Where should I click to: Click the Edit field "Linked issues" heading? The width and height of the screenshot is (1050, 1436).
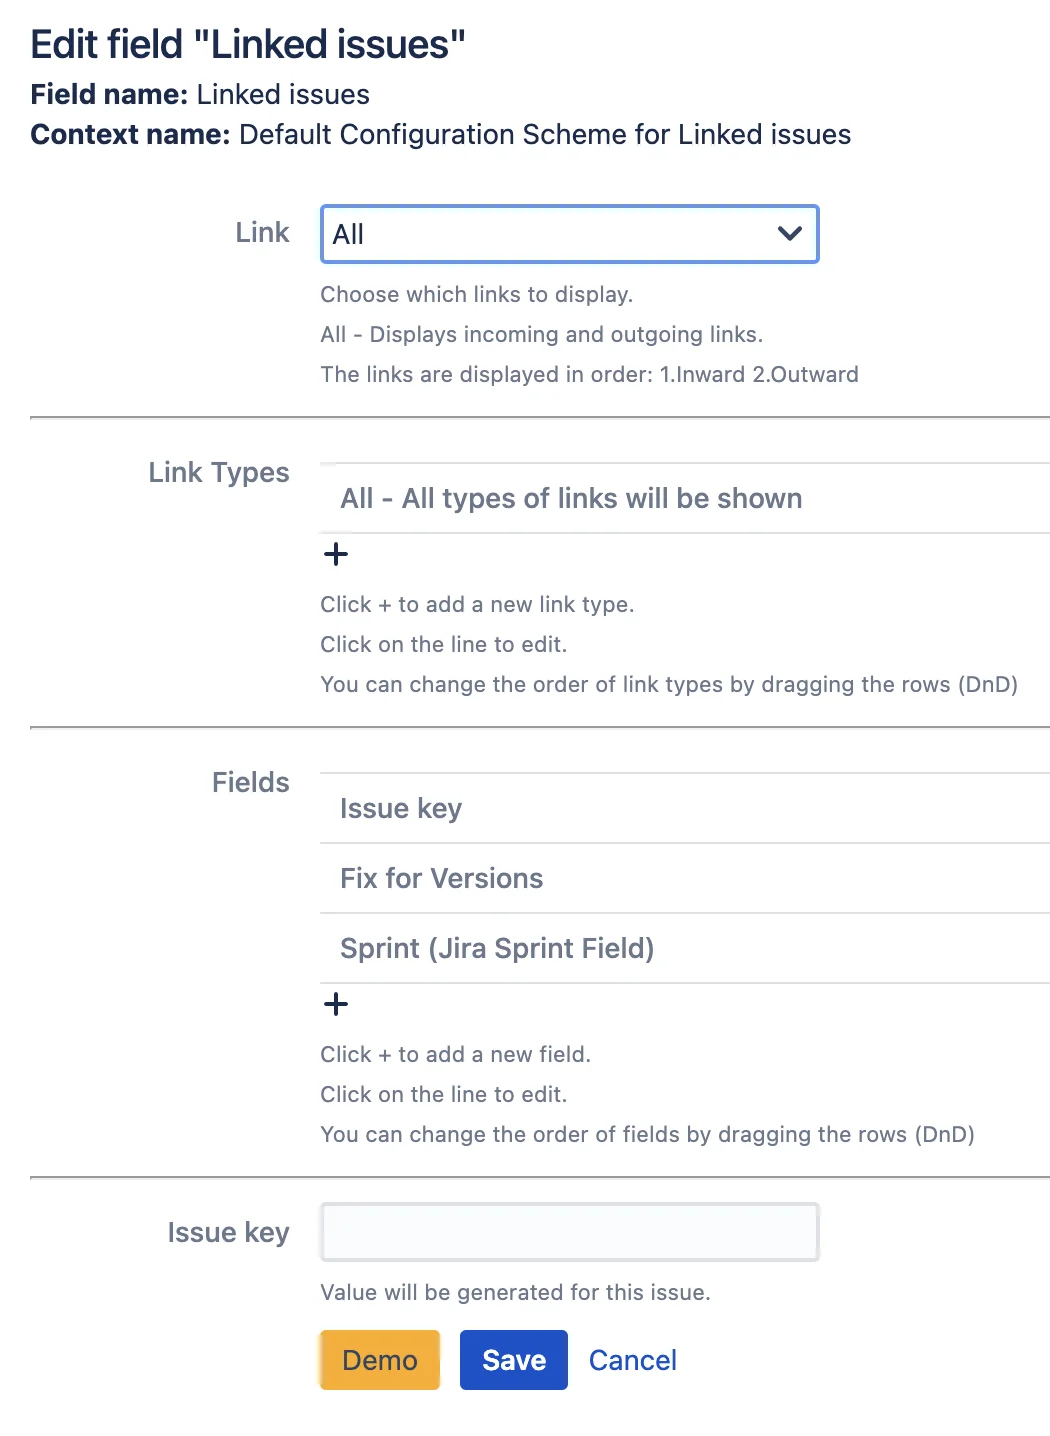pyautogui.click(x=248, y=44)
